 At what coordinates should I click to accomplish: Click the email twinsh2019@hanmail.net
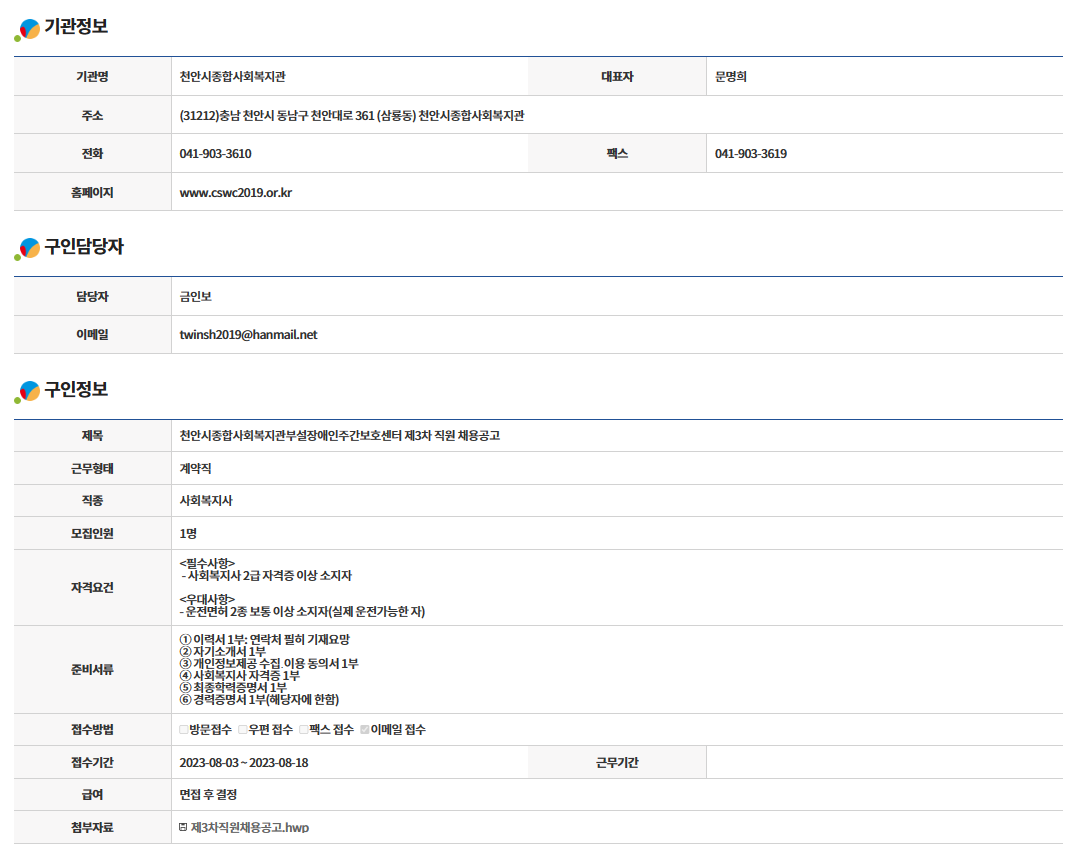click(248, 335)
